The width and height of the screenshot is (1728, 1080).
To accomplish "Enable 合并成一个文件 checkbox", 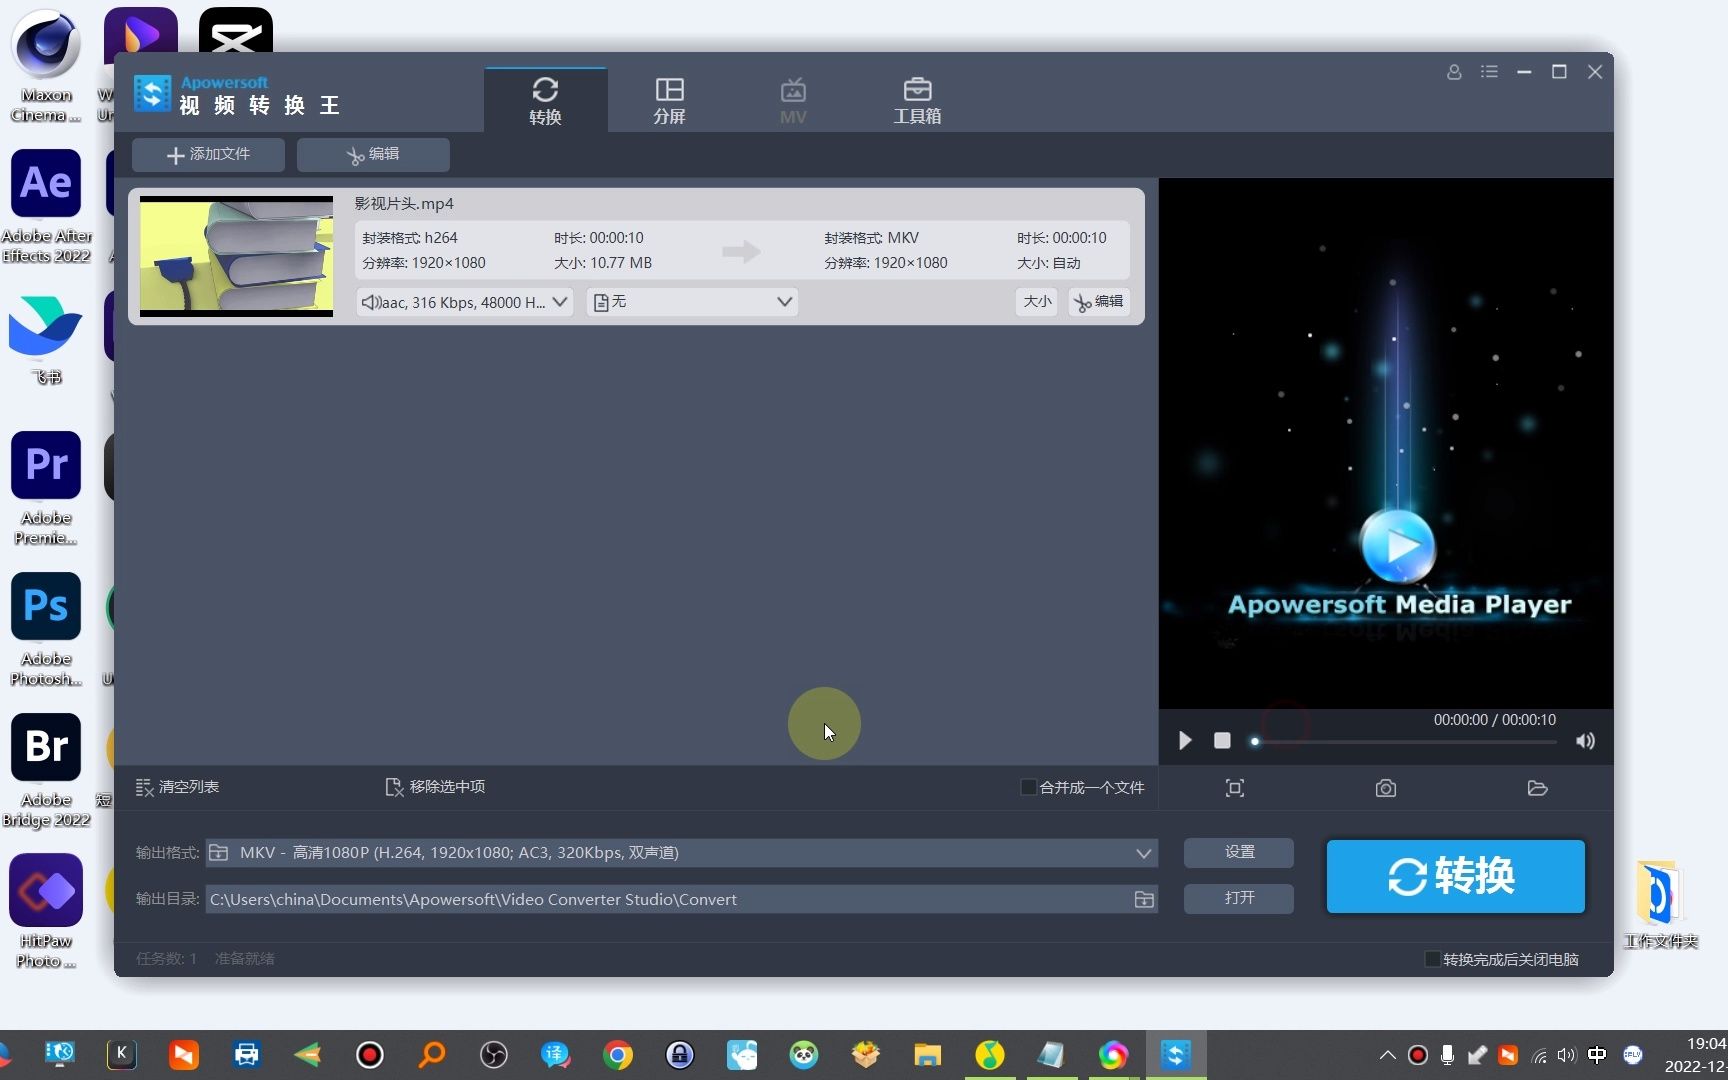I will [x=1028, y=787].
